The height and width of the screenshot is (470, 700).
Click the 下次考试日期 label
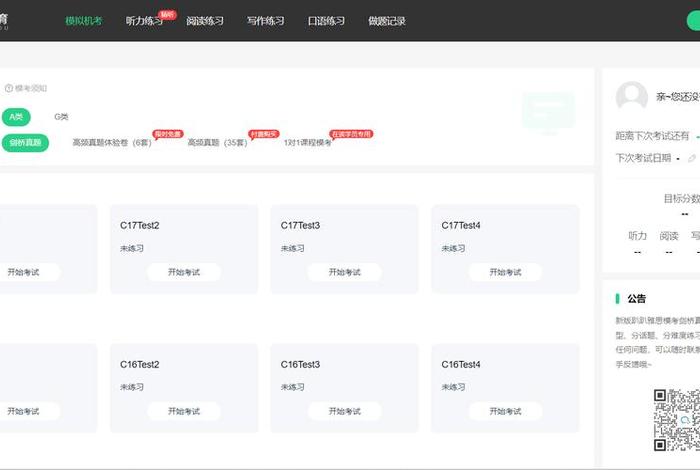click(x=643, y=158)
